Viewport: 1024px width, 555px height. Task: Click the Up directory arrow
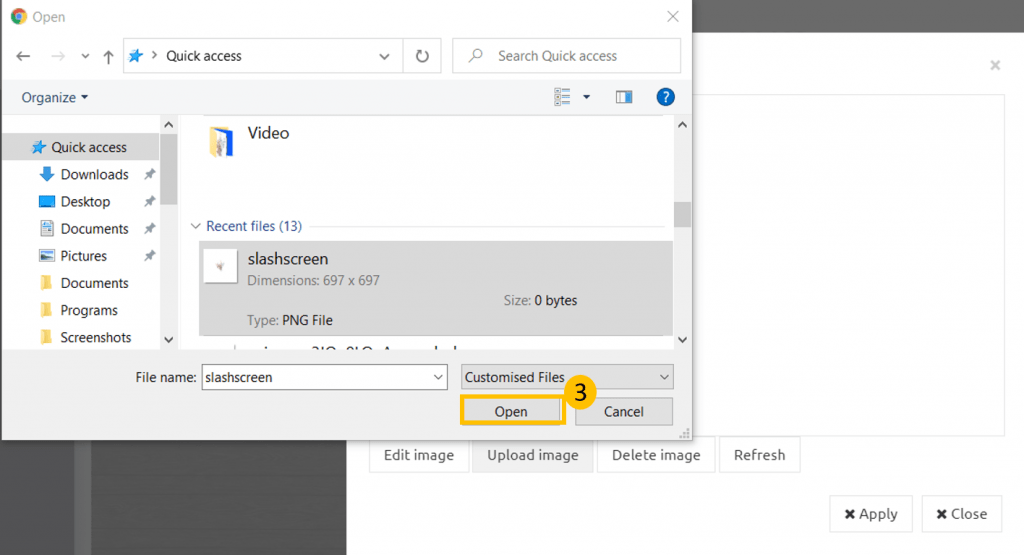point(108,56)
